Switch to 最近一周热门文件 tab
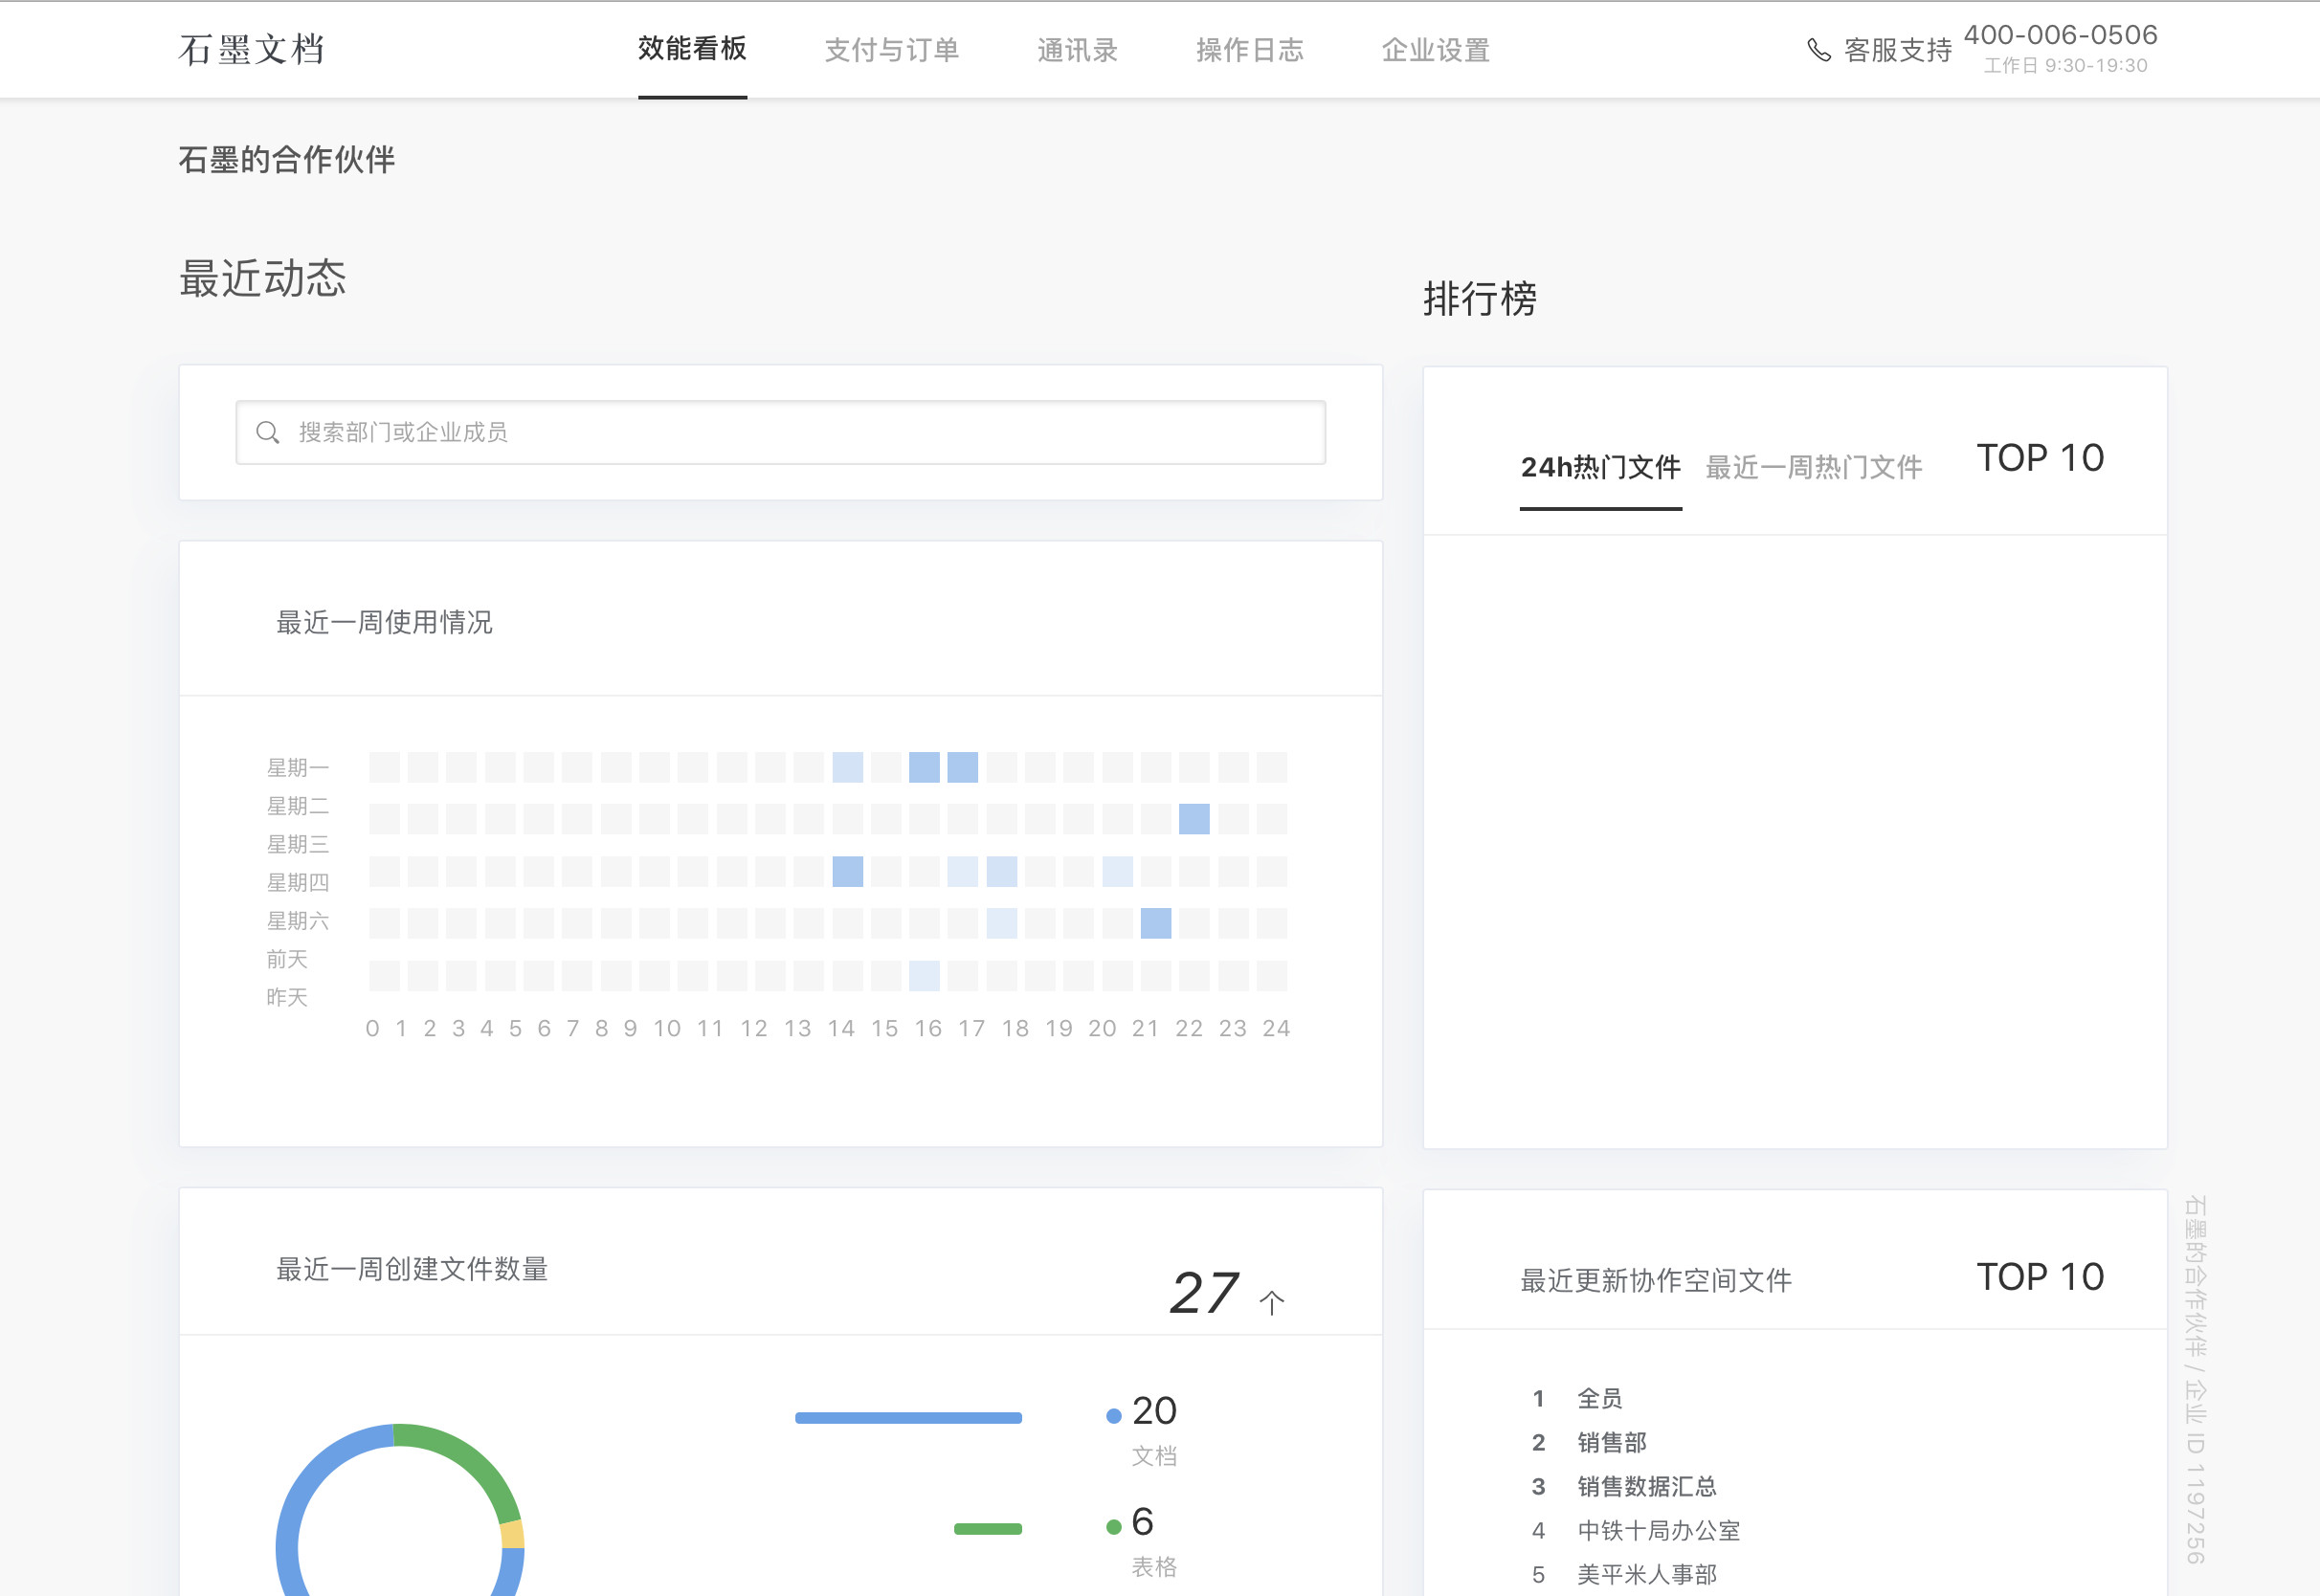Viewport: 2320px width, 1596px height. pyautogui.click(x=1813, y=467)
